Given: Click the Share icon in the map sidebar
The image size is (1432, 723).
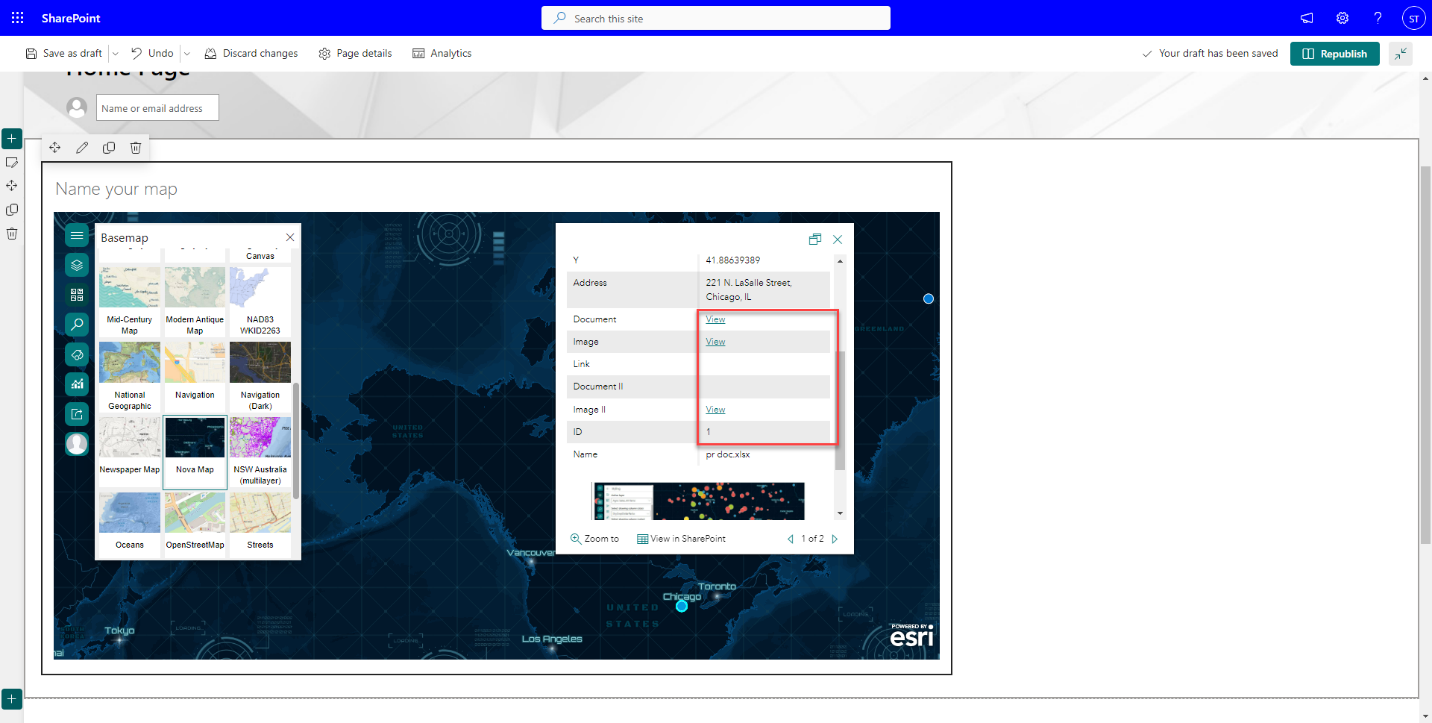Looking at the screenshot, I should pos(77,413).
